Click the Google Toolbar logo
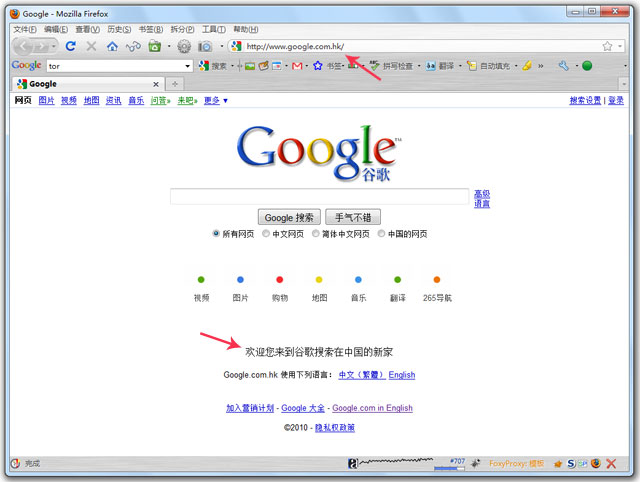Viewport: 640px width, 482px height. point(26,65)
